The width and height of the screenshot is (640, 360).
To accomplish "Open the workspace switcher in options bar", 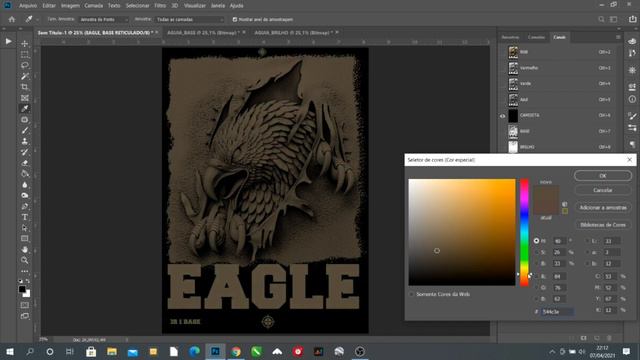I will tap(613, 19).
